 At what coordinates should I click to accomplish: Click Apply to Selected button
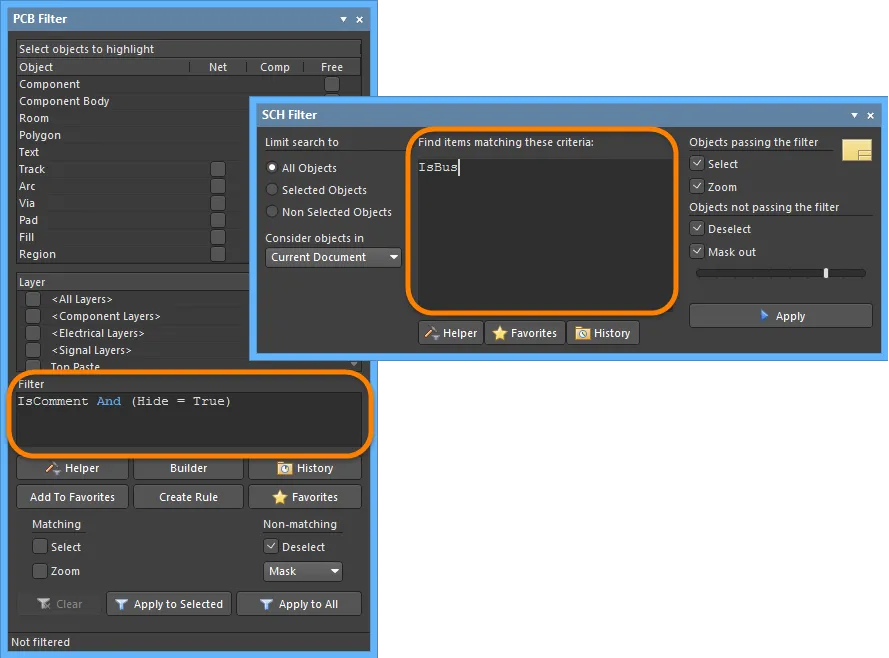click(169, 604)
